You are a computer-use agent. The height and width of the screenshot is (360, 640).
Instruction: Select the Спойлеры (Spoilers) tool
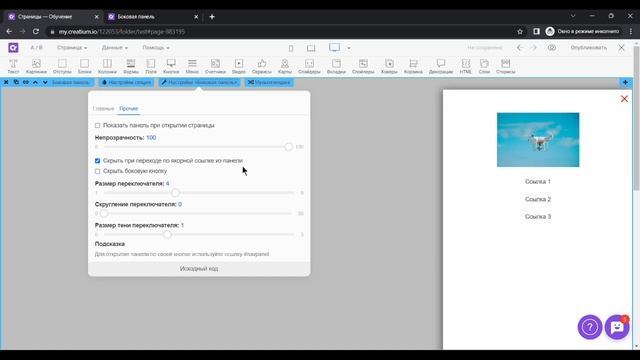pos(363,66)
